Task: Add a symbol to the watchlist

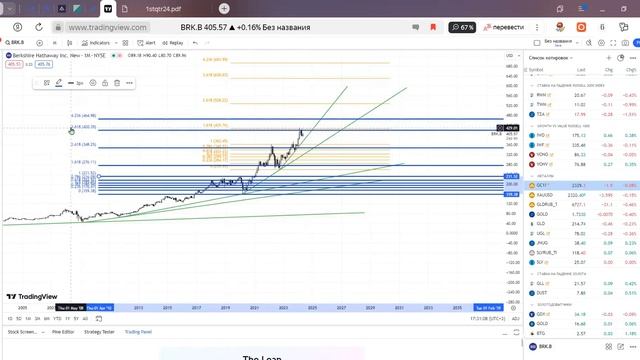Action: (x=609, y=58)
